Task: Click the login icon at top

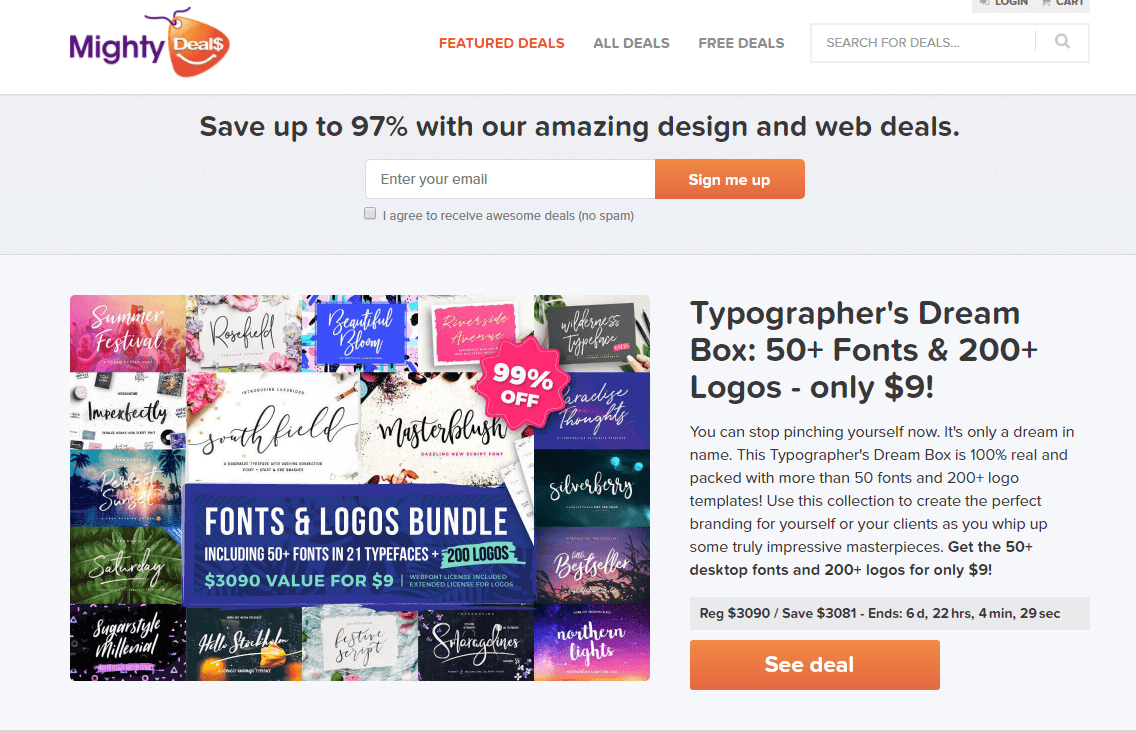Action: coord(985,3)
